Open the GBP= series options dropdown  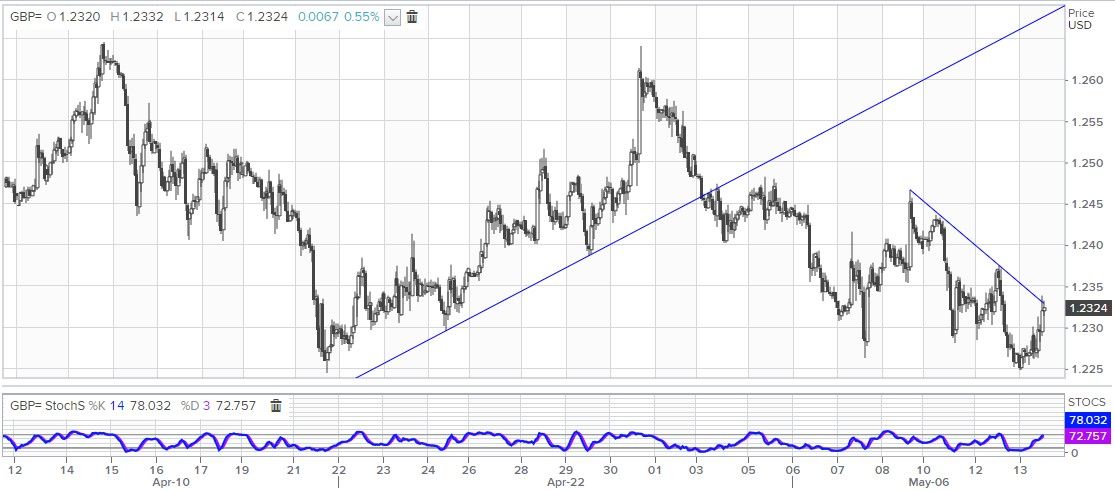click(x=393, y=17)
